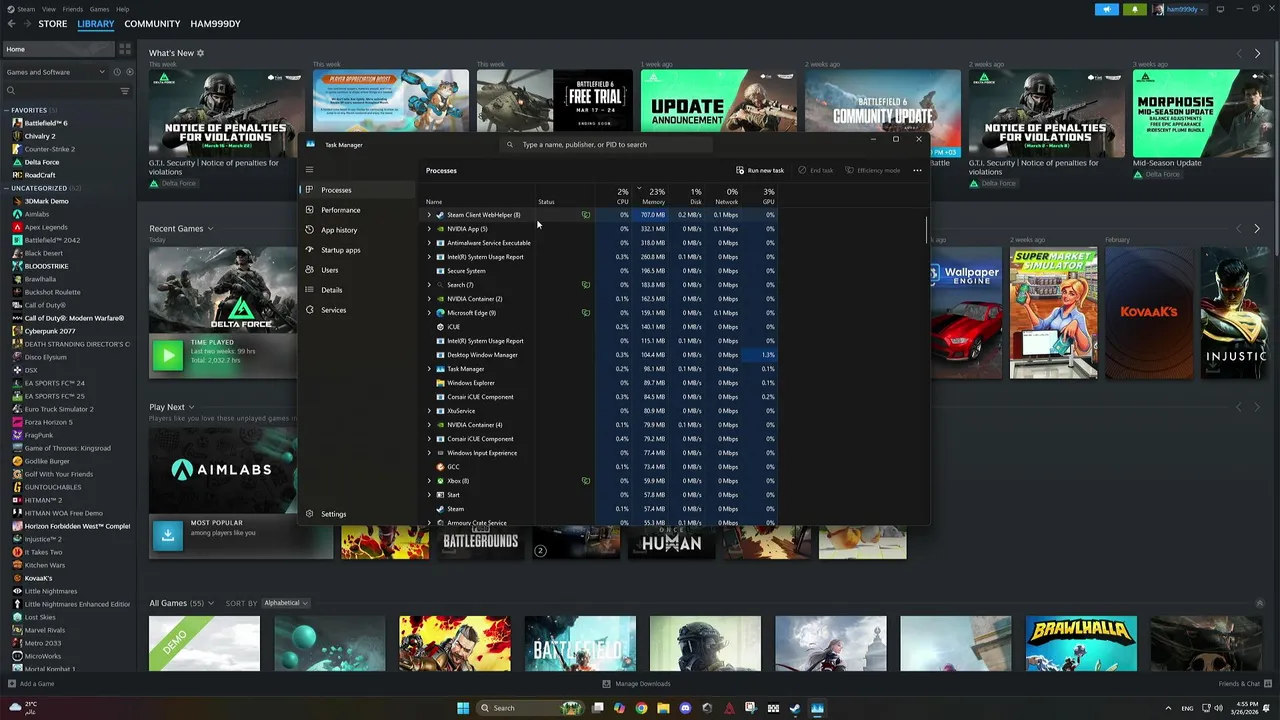This screenshot has width=1280, height=720.
Task: Open Manage Downloads in Steam bottom bar
Action: pyautogui.click(x=637, y=684)
